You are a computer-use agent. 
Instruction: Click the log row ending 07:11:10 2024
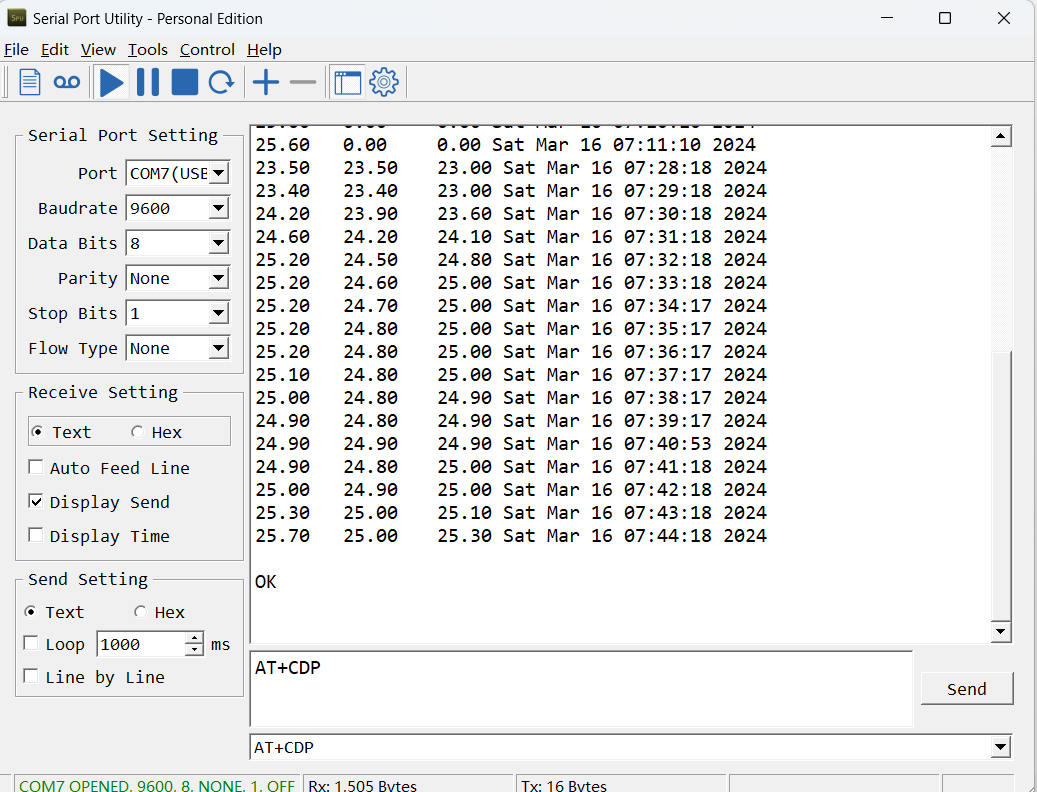(506, 144)
